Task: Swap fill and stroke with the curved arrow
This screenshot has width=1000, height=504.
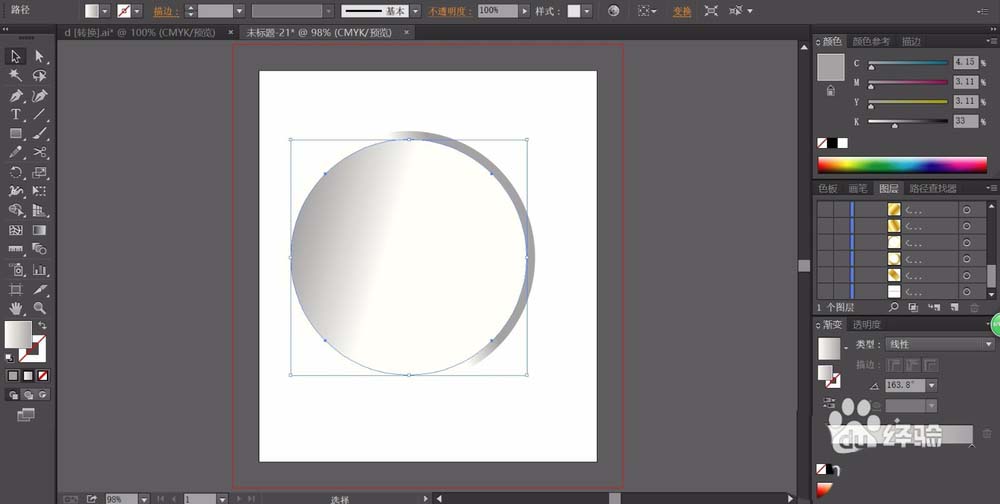Action: (43, 325)
